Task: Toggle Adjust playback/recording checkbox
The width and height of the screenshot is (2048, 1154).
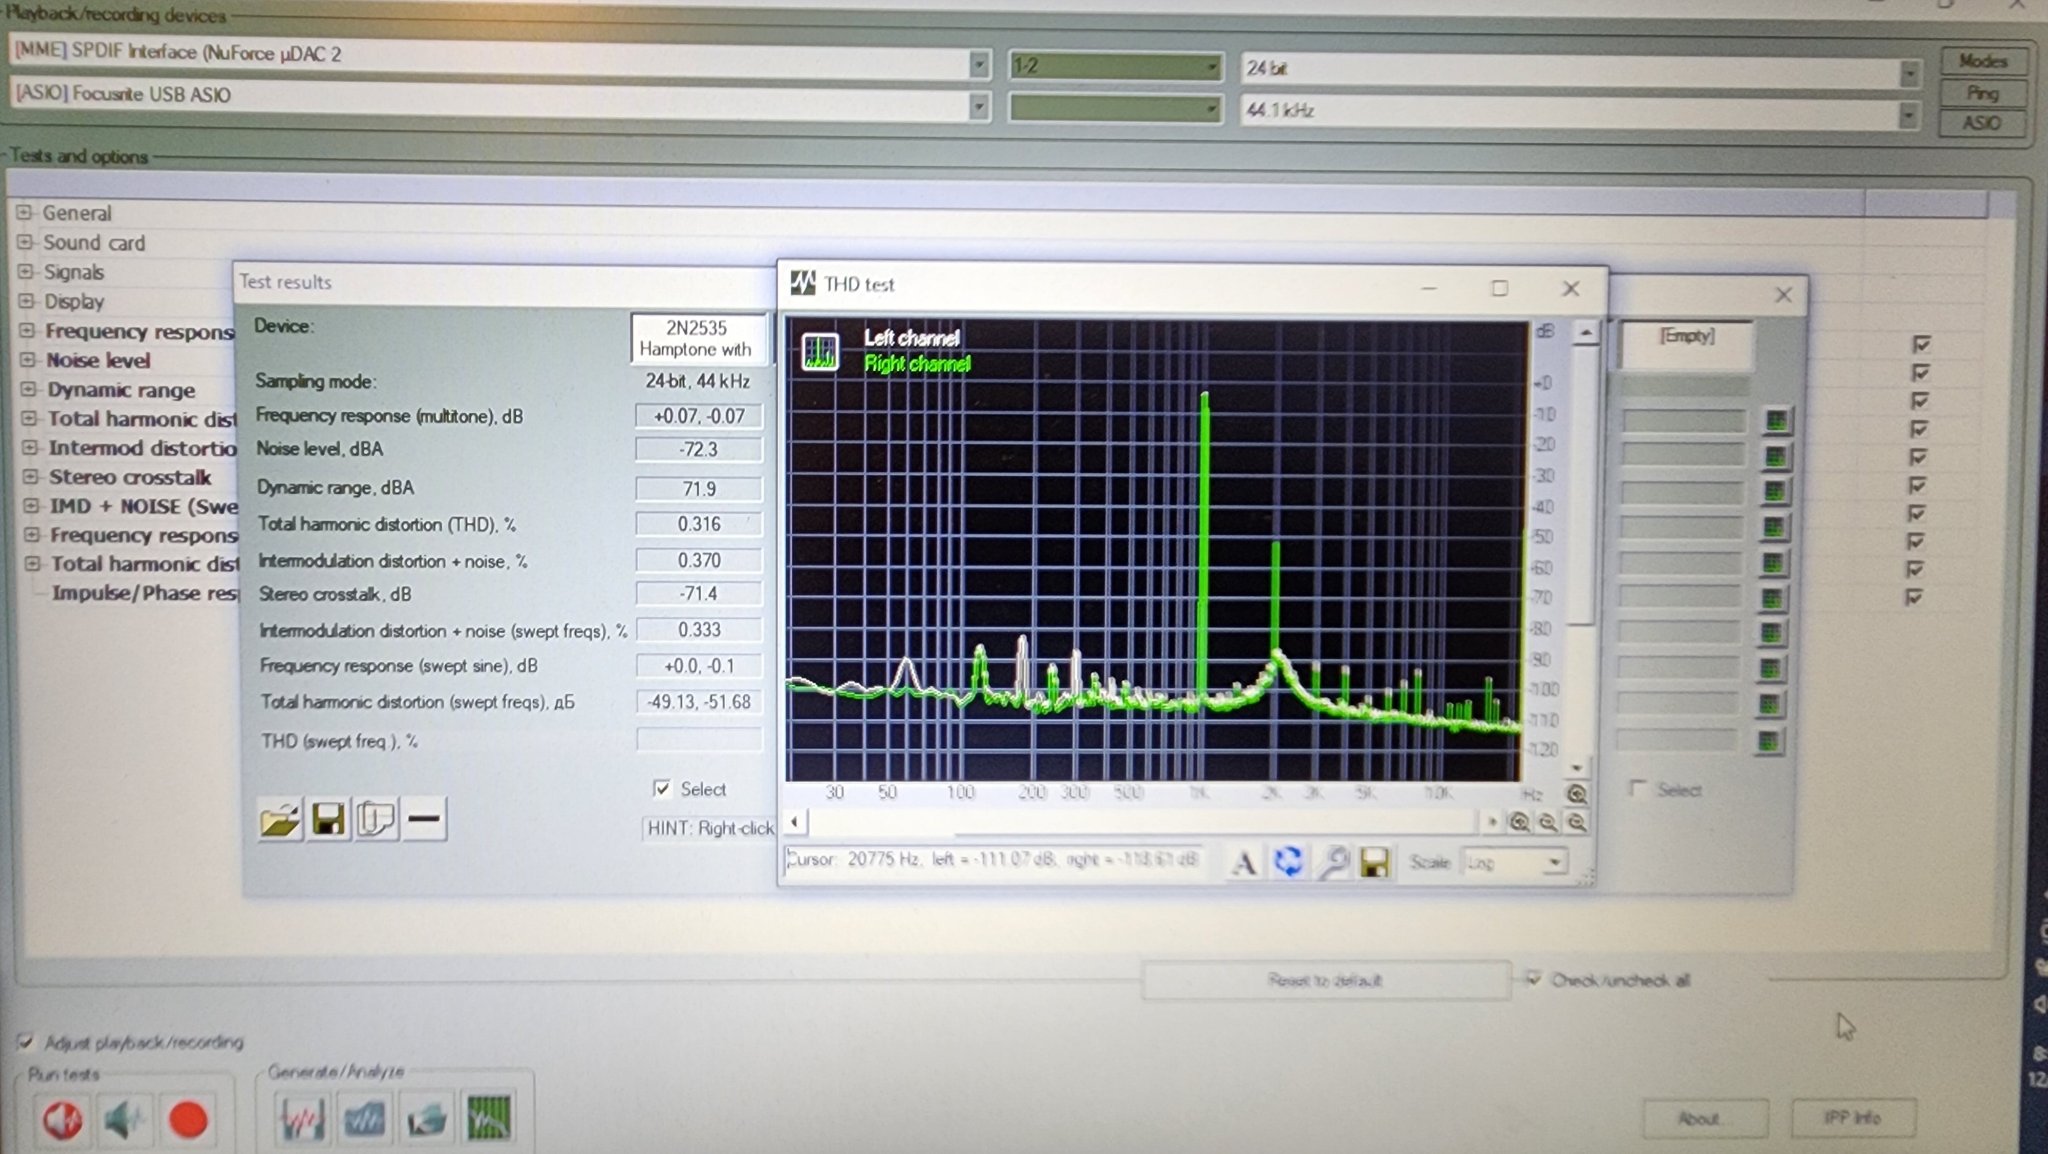Action: coord(27,1041)
